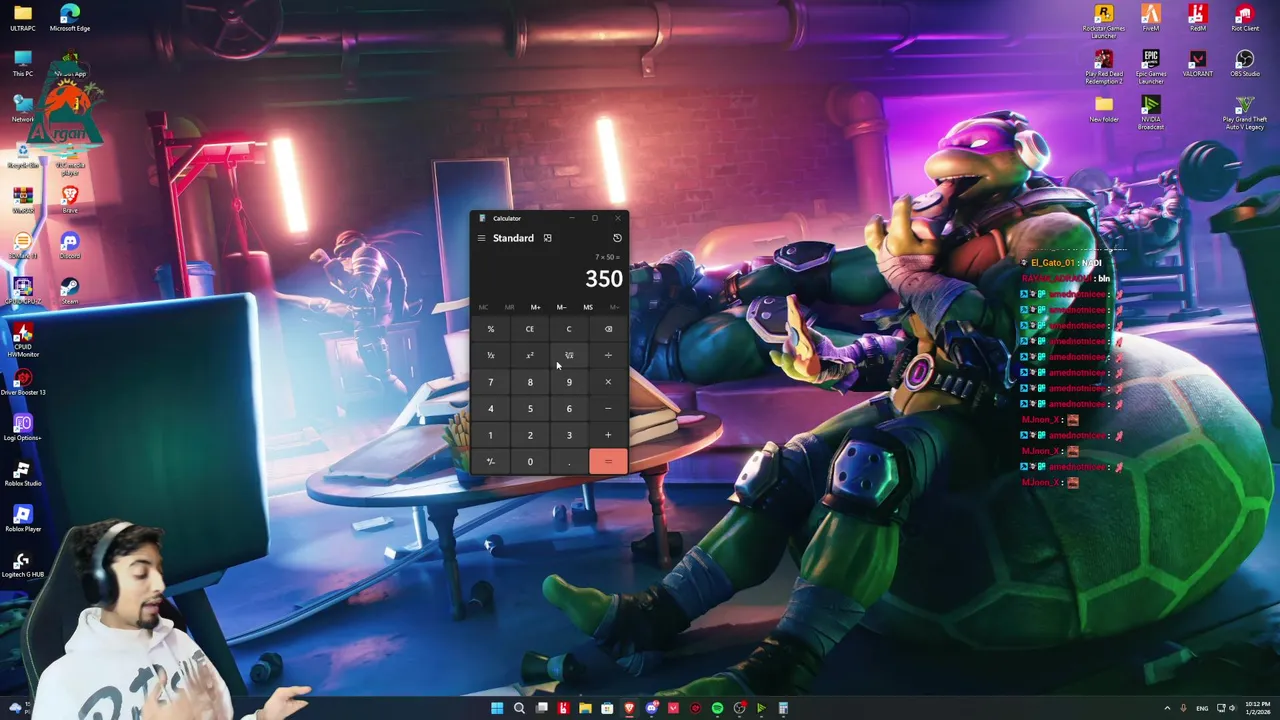Click the M- memory subtract button

coord(561,307)
